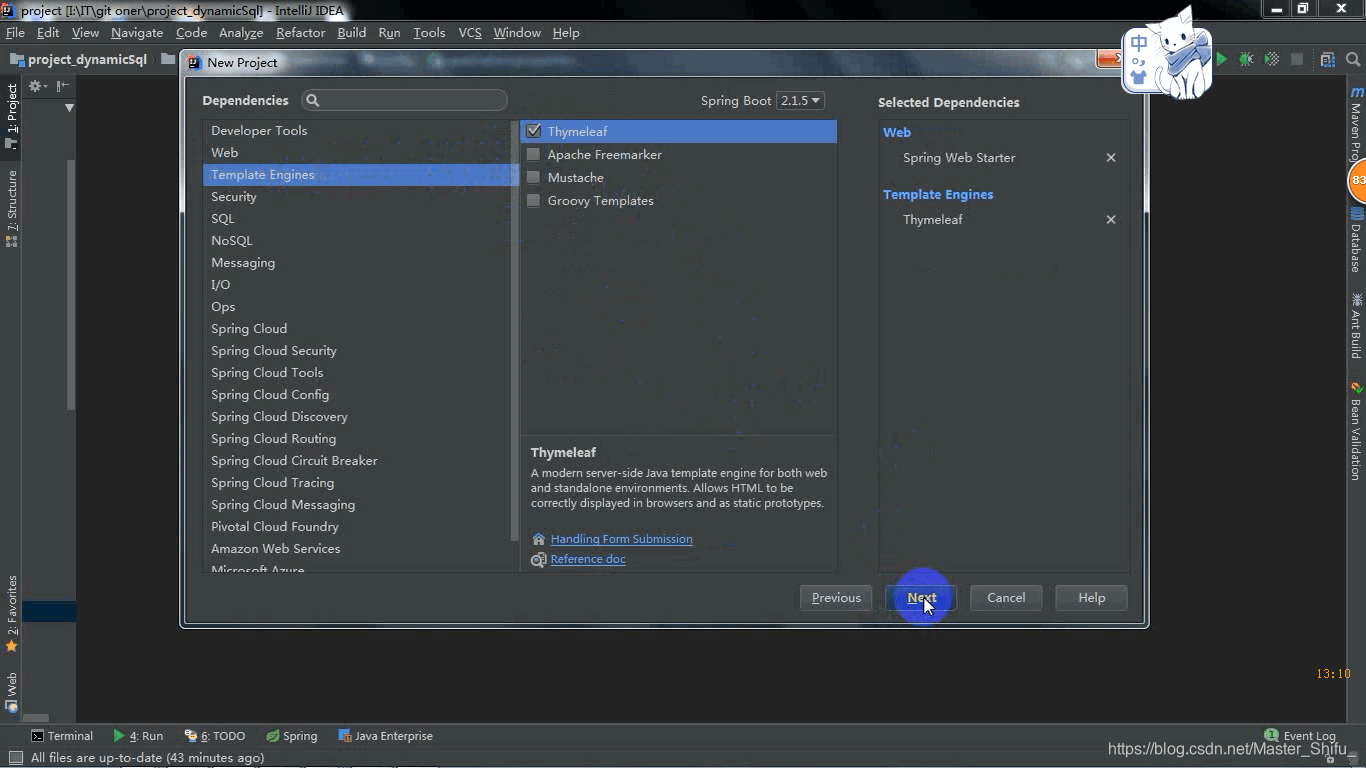Open the Favorites side tool window
The height and width of the screenshot is (768, 1366).
[x=12, y=614]
